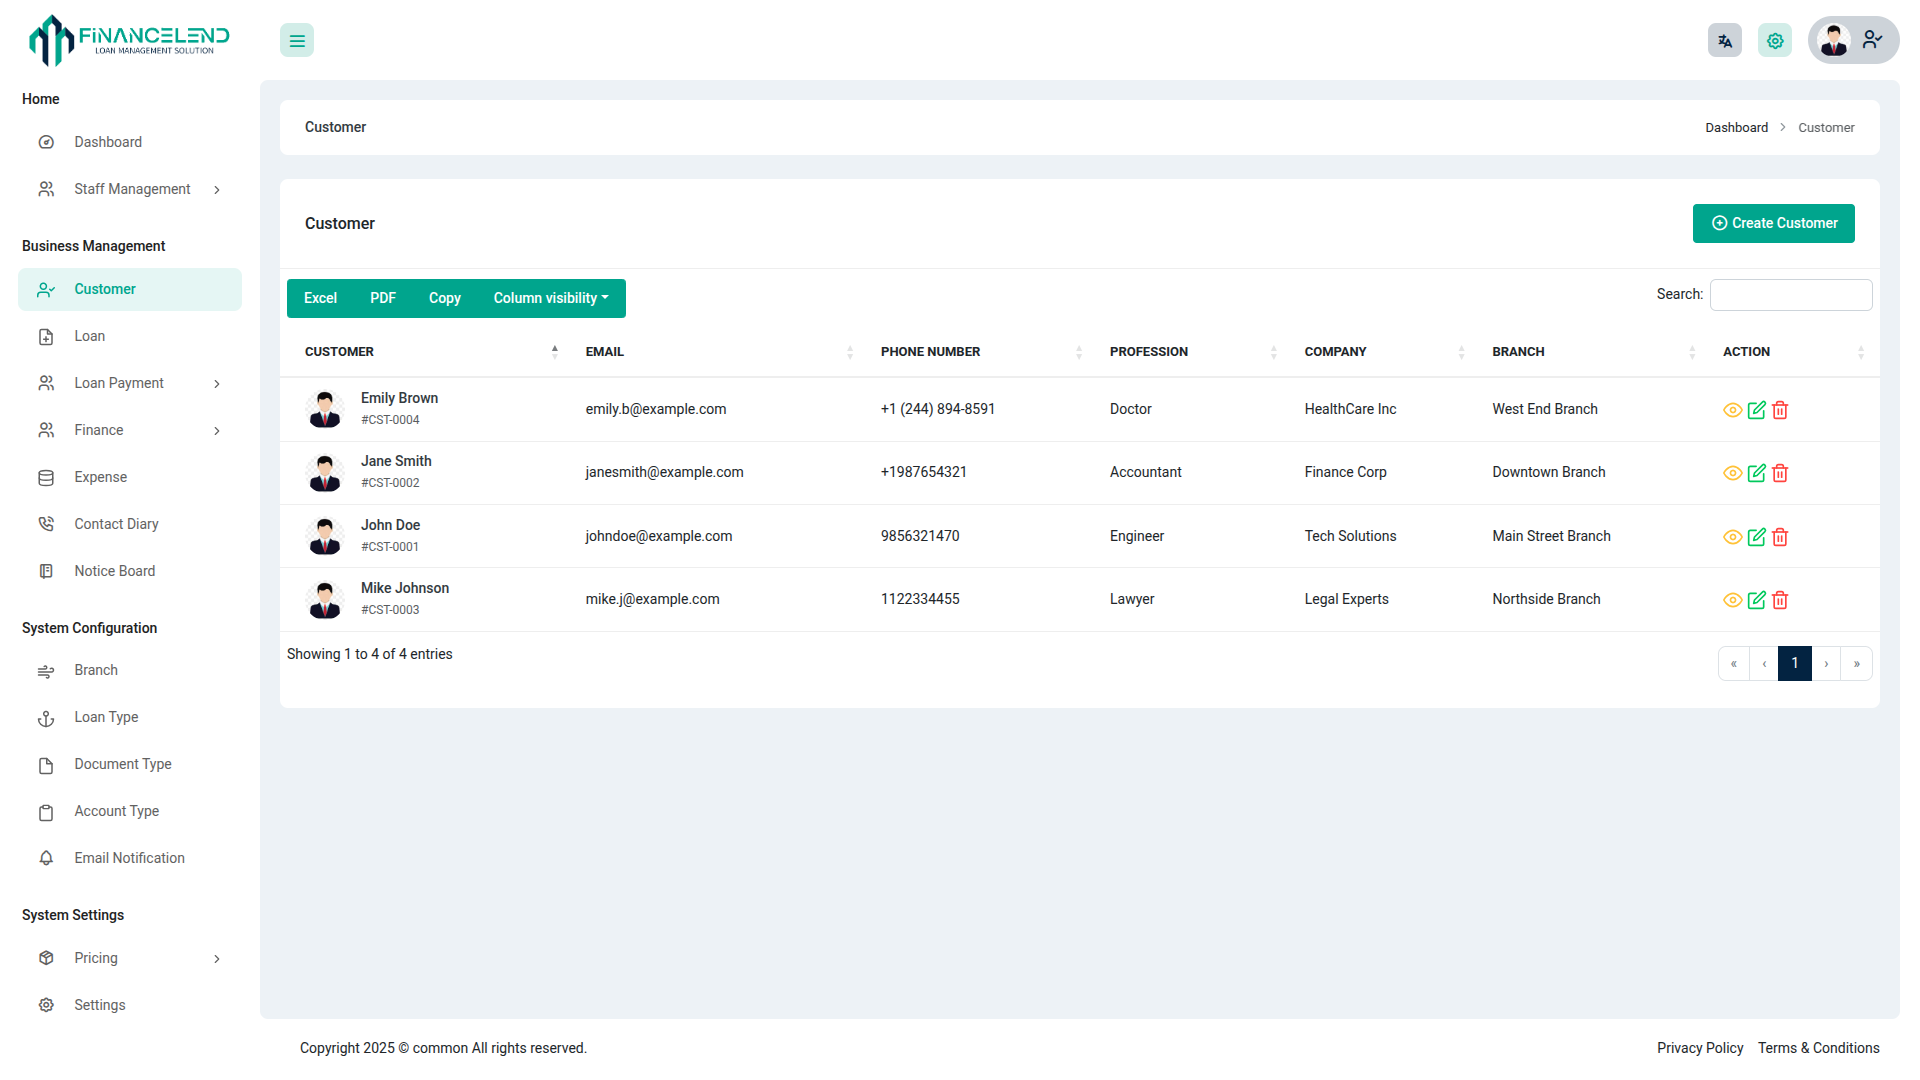The width and height of the screenshot is (1920, 1080).
Task: Sort the table by Customer column header
Action: 339,352
